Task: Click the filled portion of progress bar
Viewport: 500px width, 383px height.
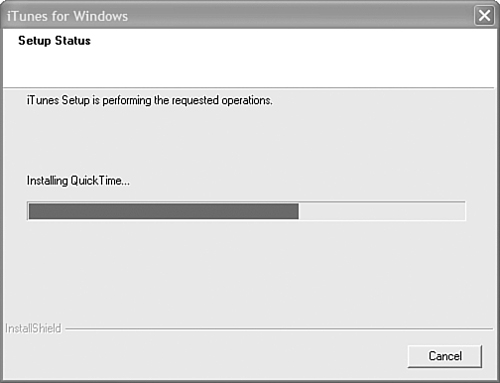Action: click(x=164, y=211)
